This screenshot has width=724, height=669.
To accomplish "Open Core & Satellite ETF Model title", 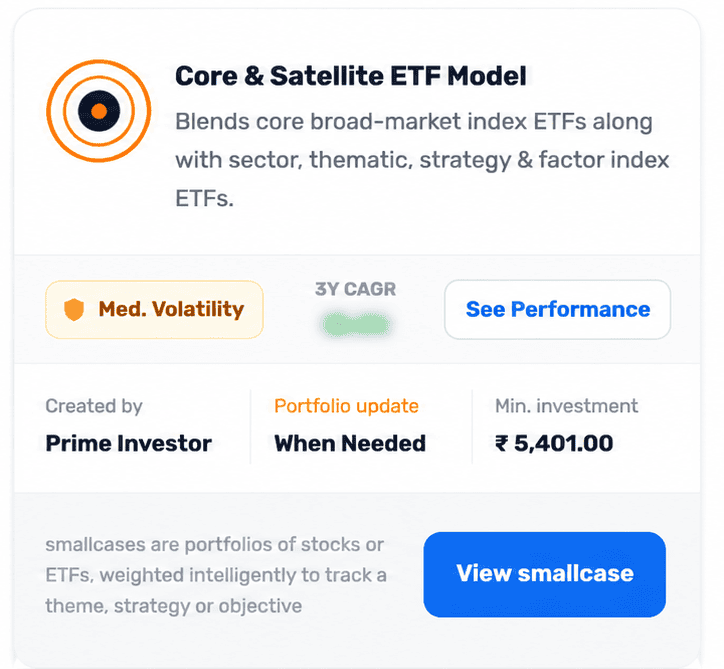I will [351, 76].
